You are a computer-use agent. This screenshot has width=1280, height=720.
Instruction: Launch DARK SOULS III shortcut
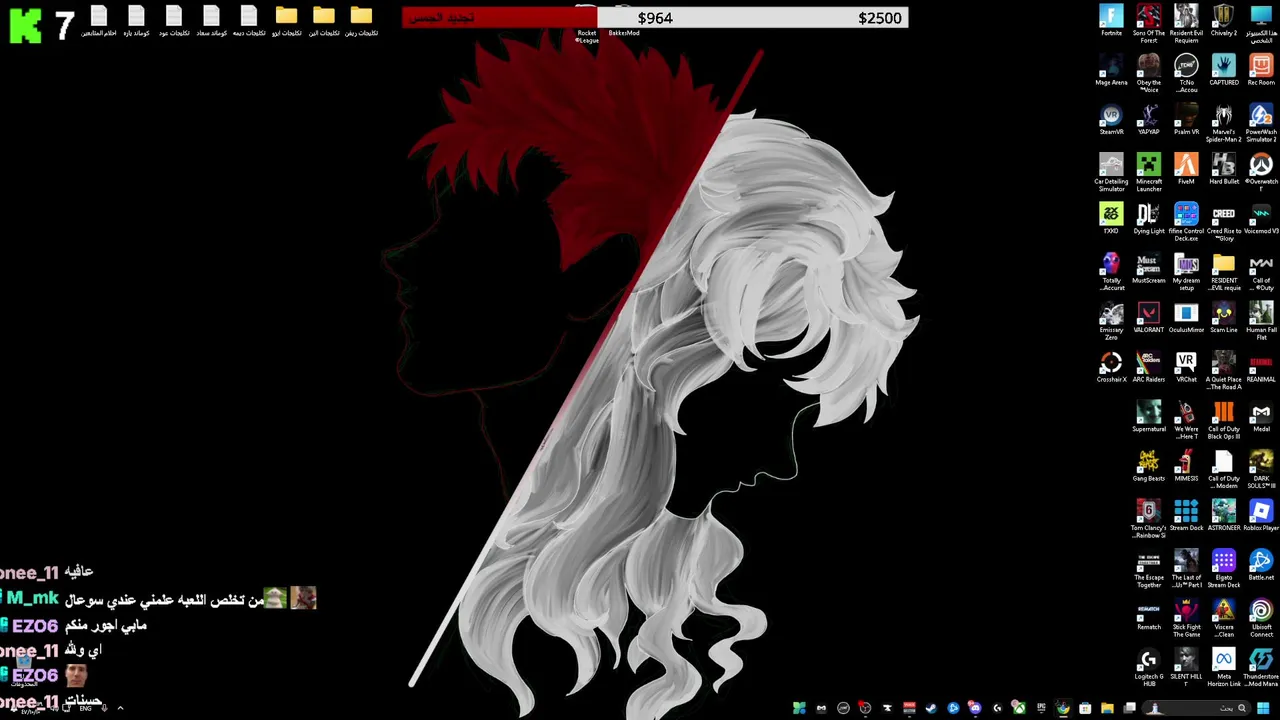(1261, 469)
